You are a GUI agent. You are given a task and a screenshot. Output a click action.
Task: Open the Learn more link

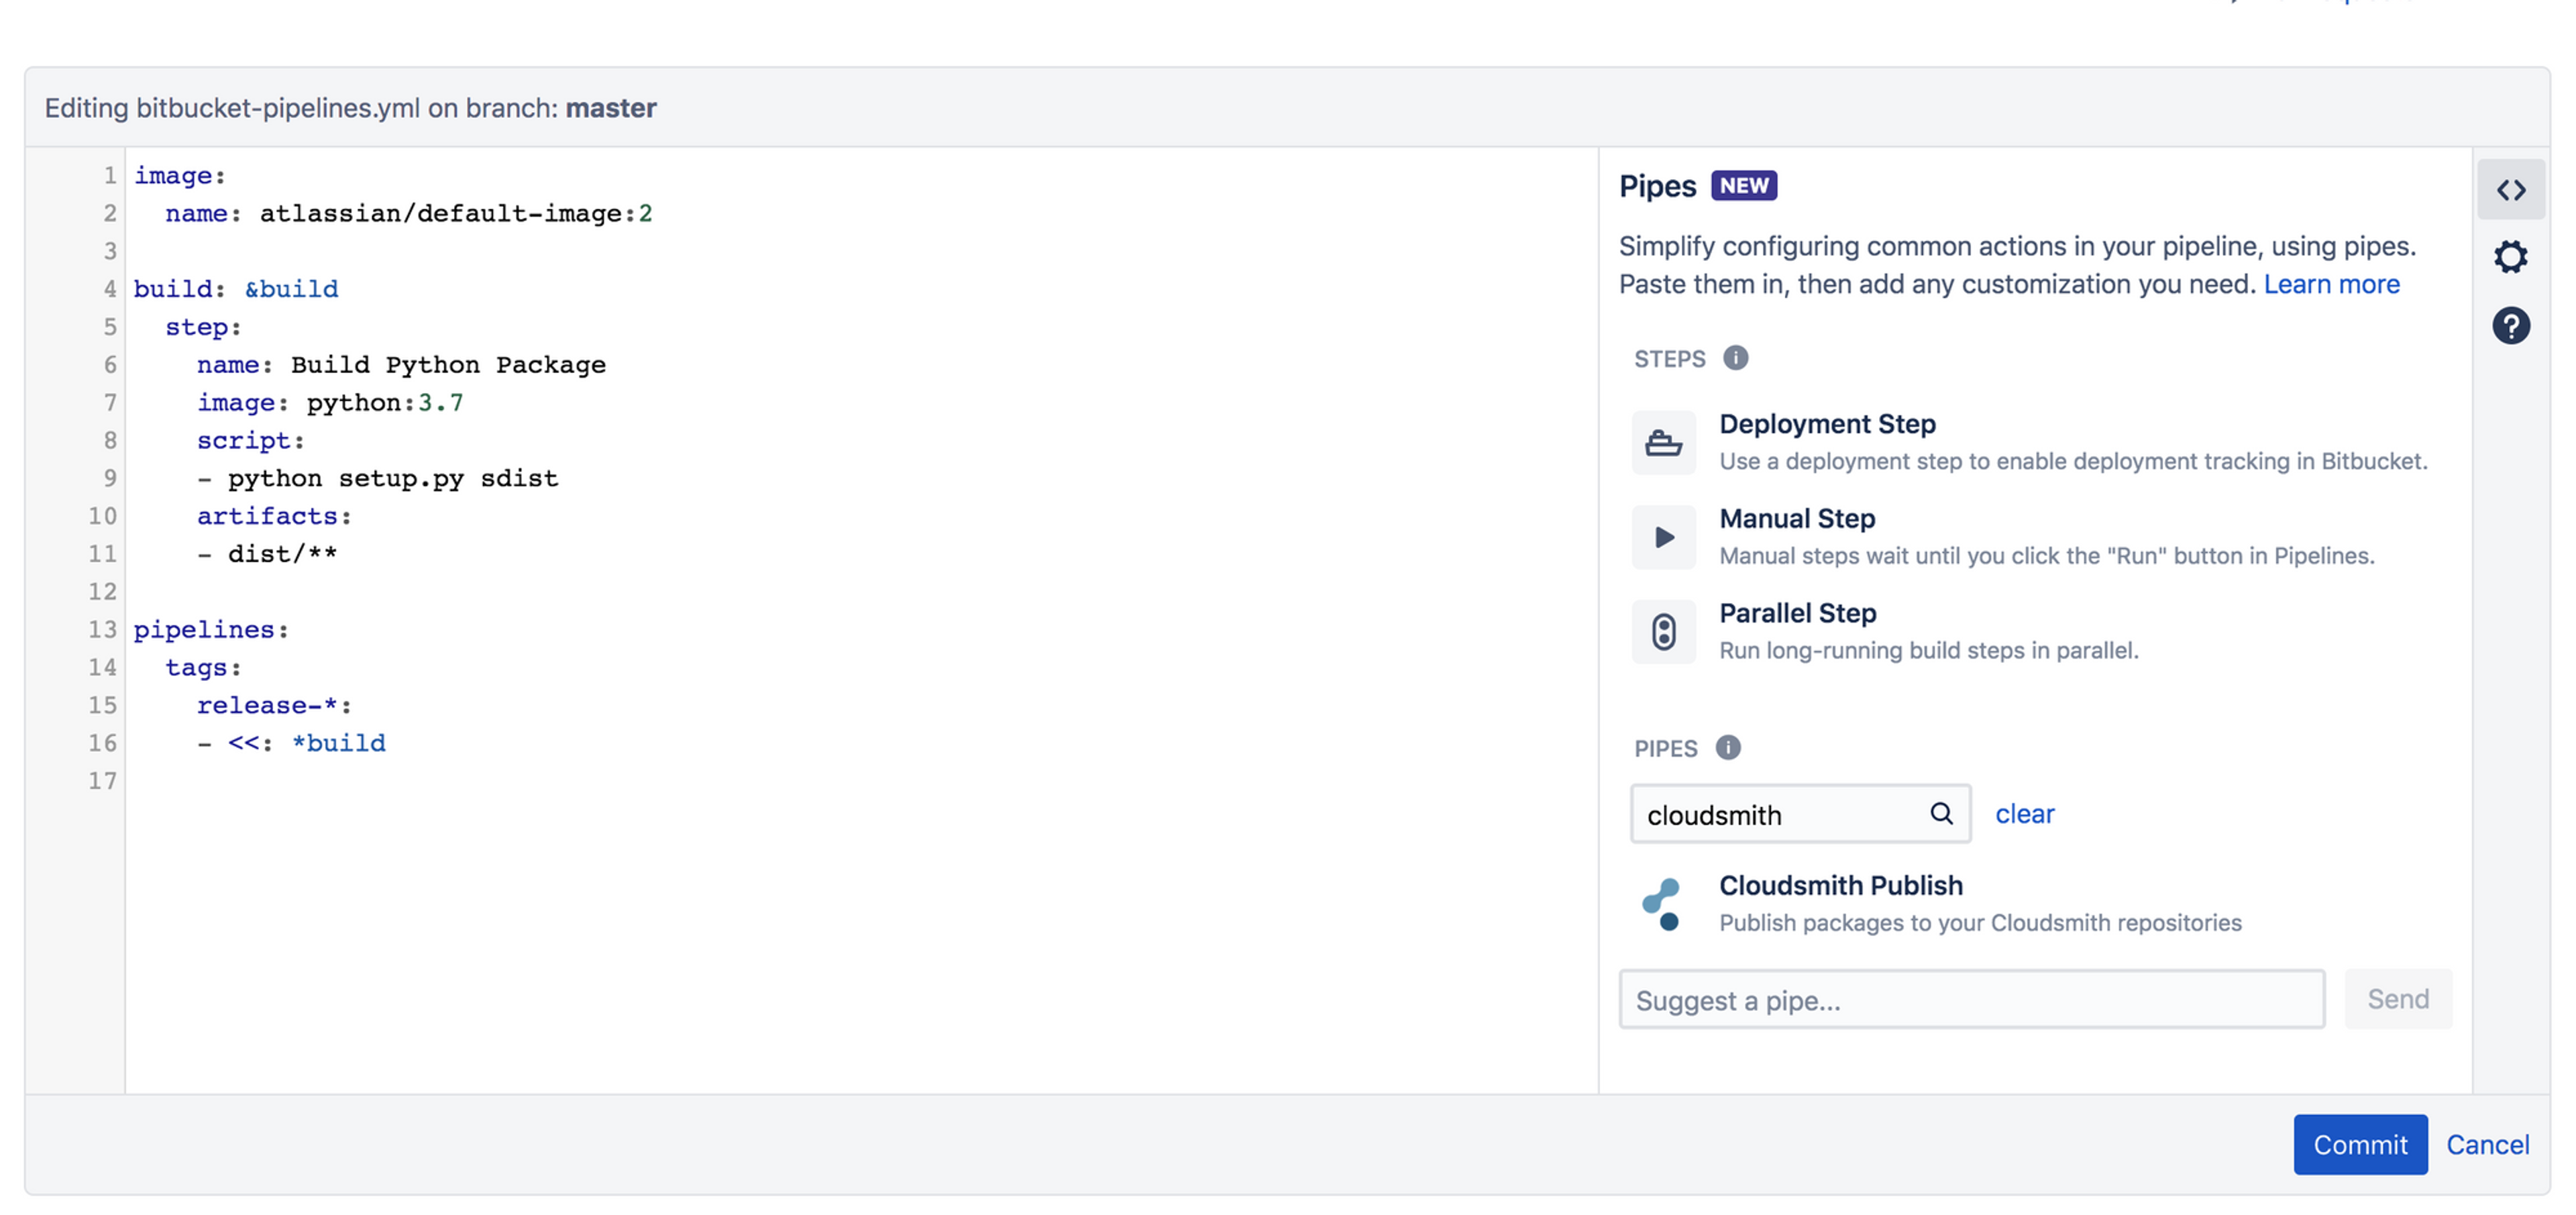[2330, 284]
